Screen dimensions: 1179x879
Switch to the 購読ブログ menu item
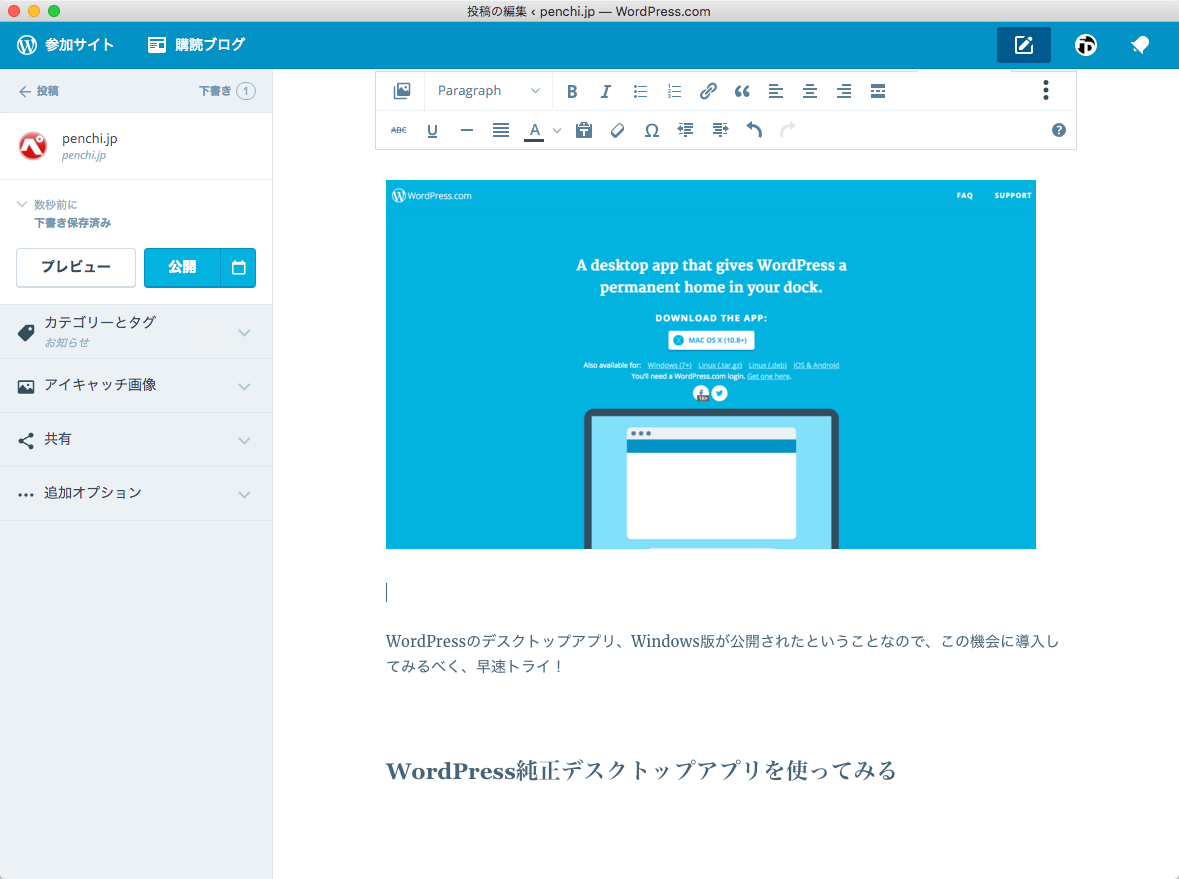[x=195, y=44]
